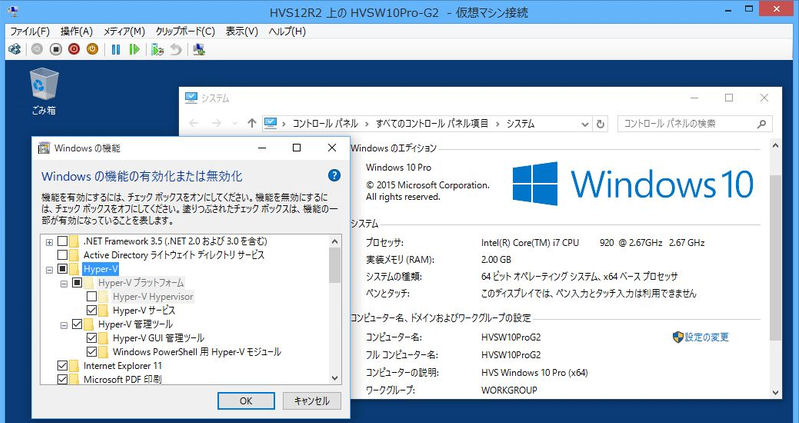Click the search magnifier in control panel search
The height and width of the screenshot is (423, 799).
[762, 124]
